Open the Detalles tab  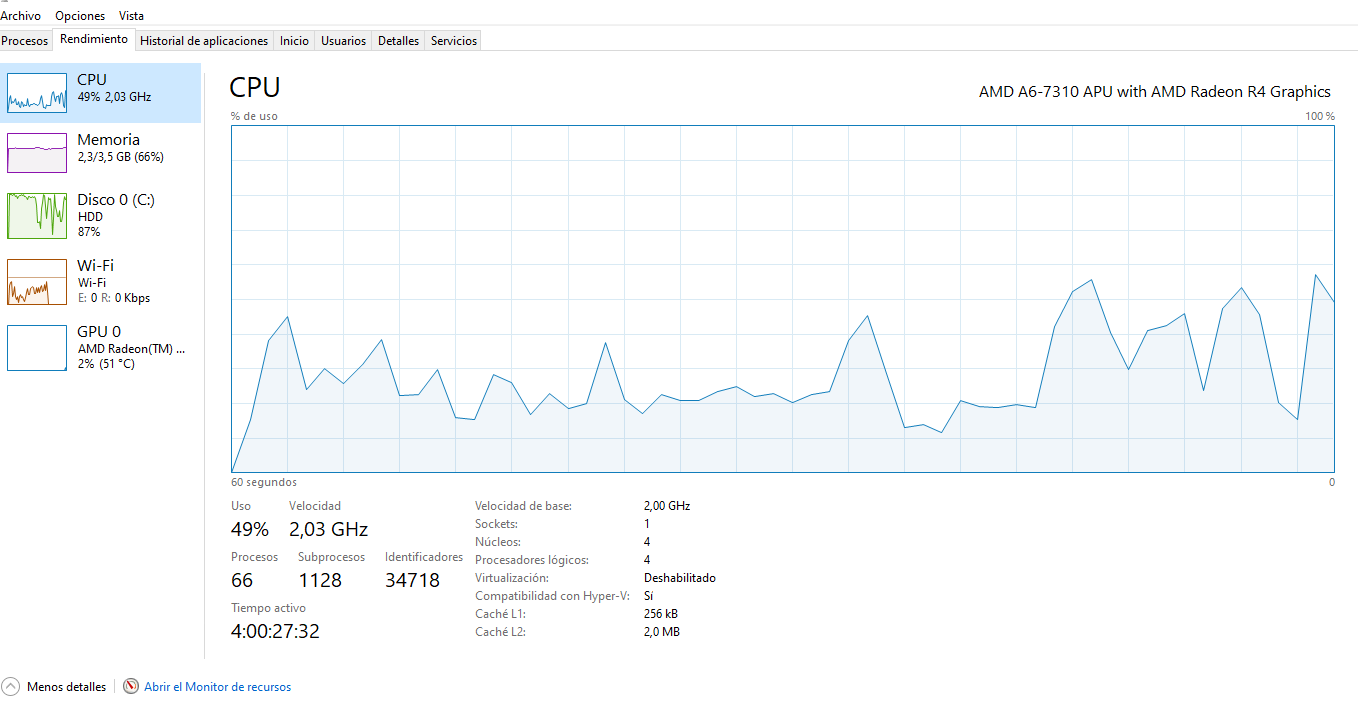click(398, 41)
